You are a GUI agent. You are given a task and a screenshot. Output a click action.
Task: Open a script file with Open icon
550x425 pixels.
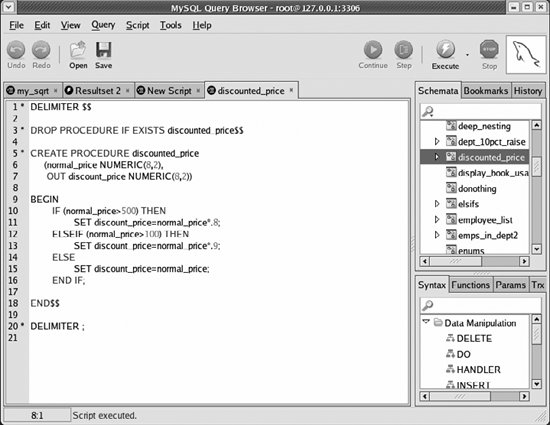78,50
